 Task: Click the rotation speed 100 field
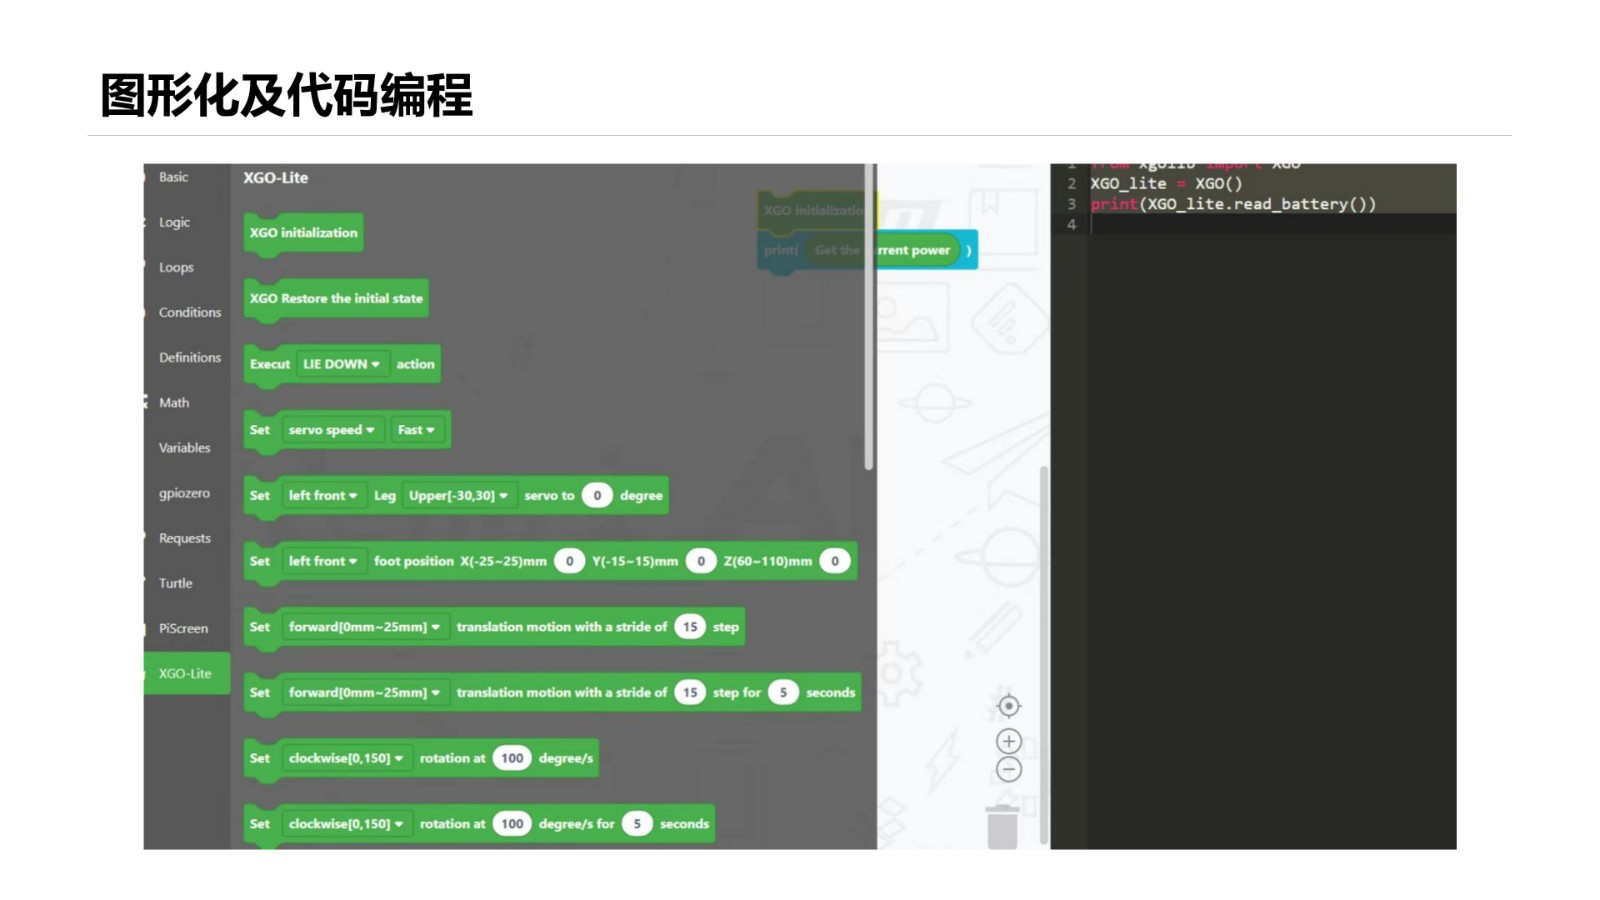512,758
